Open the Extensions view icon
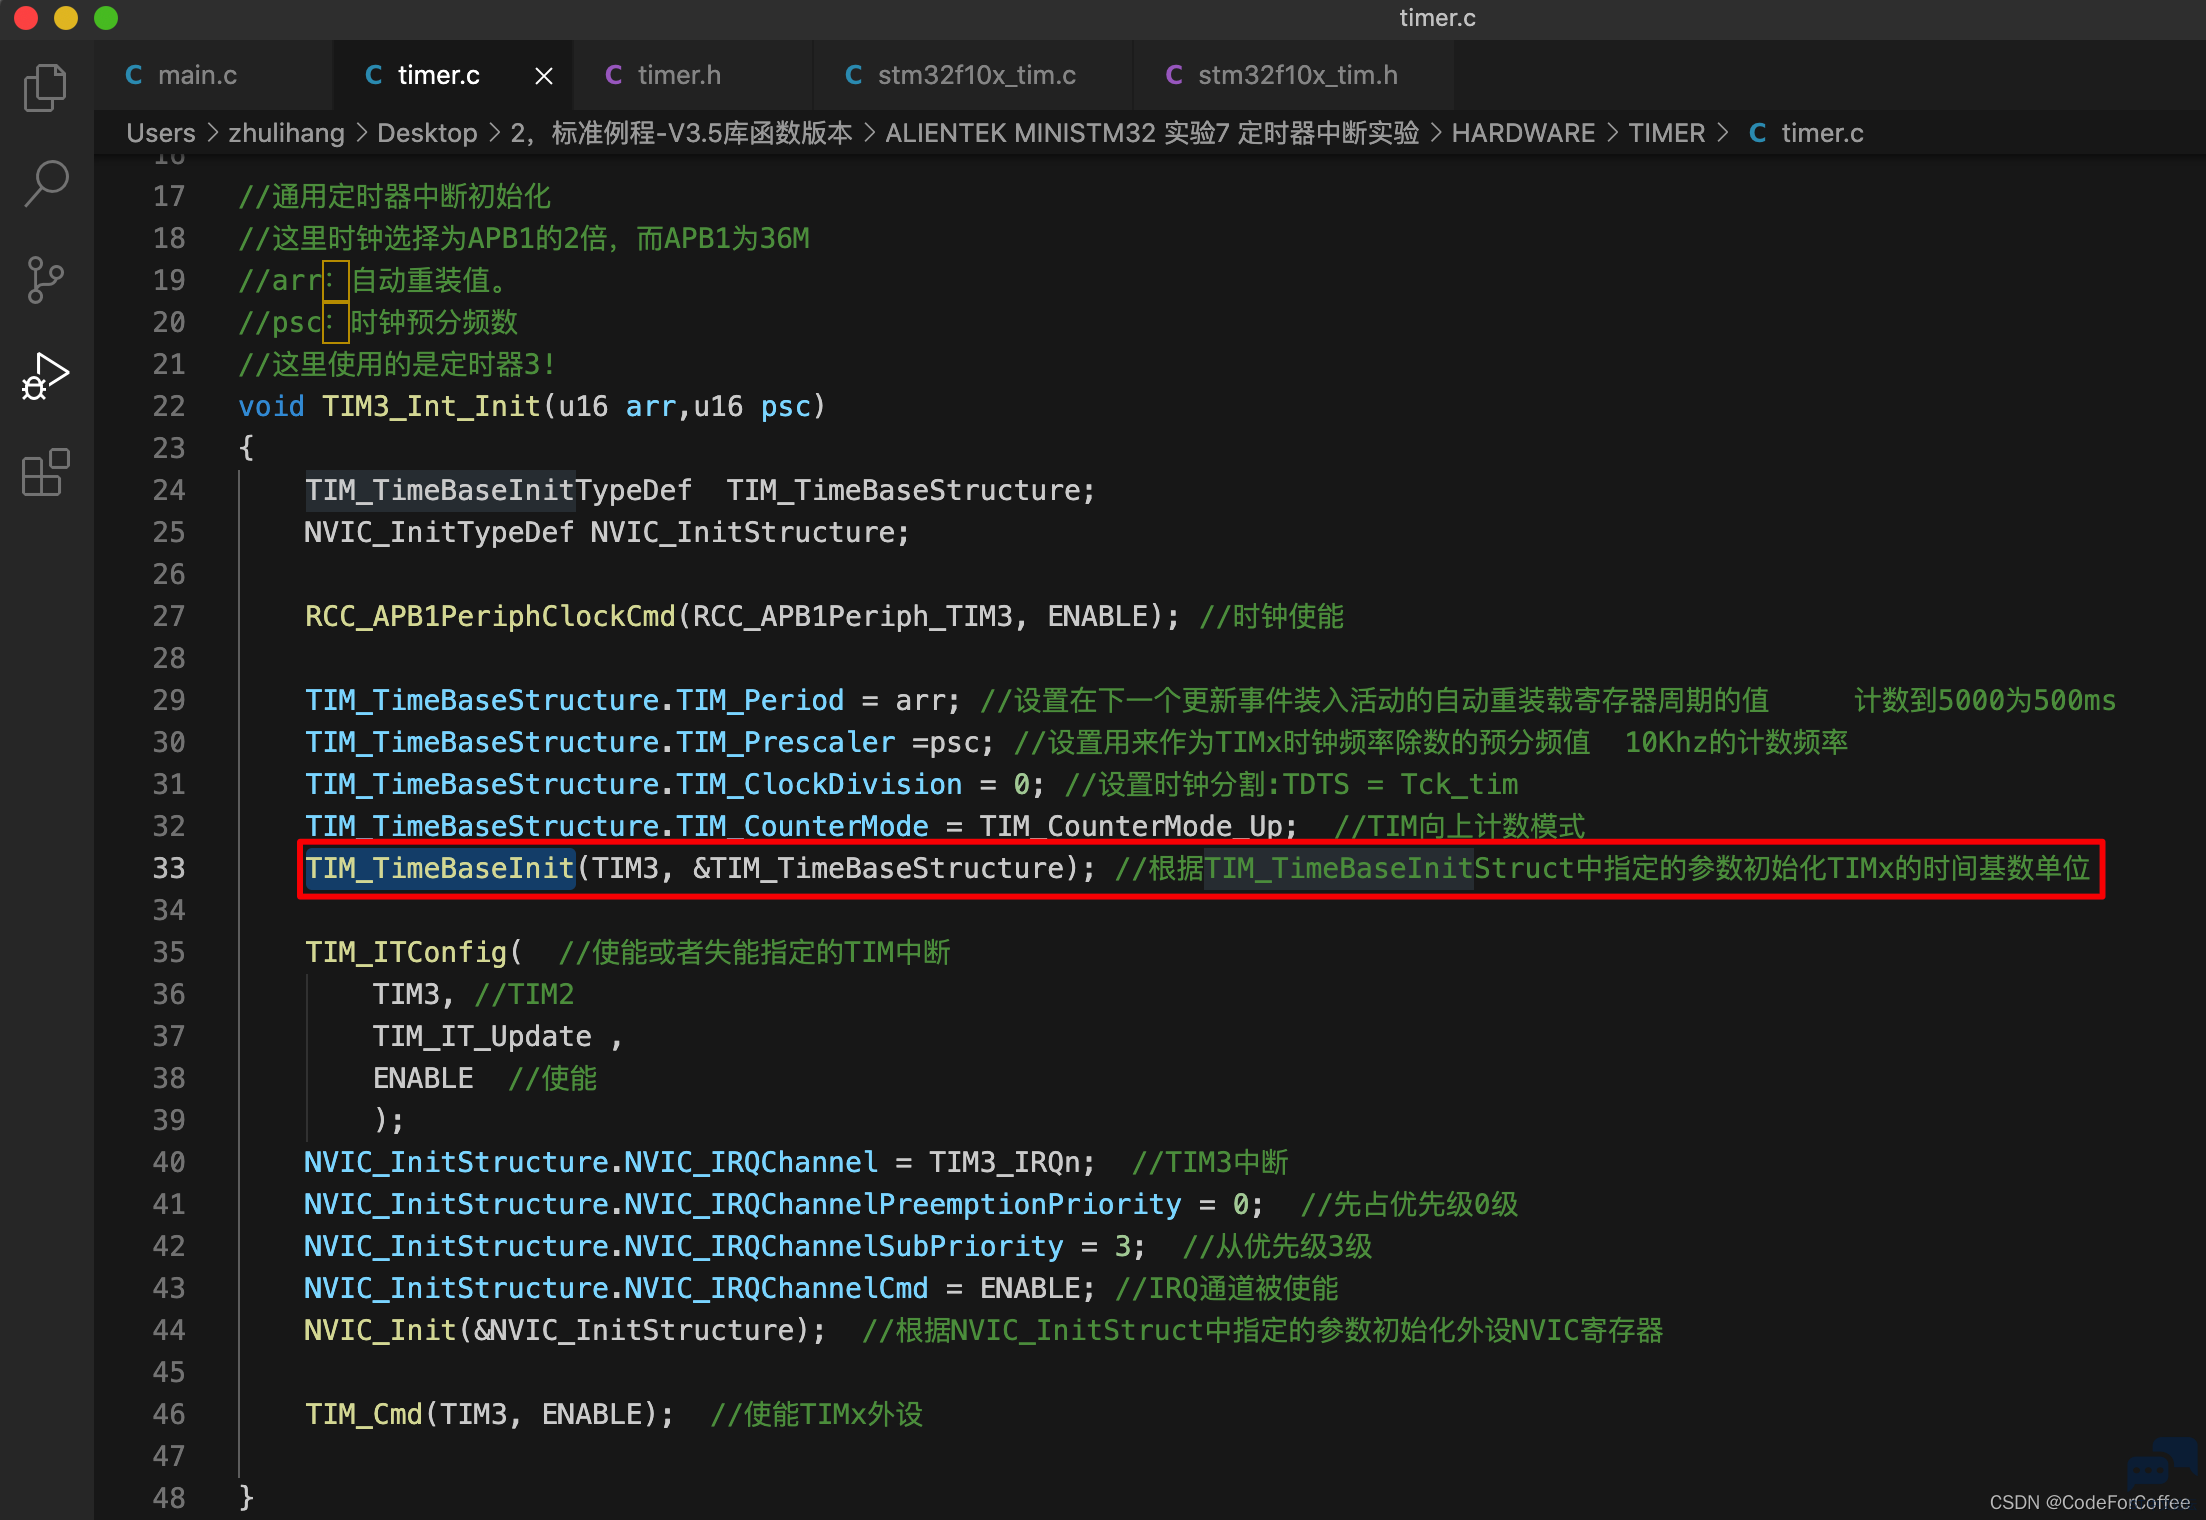2206x1520 pixels. pyautogui.click(x=45, y=472)
